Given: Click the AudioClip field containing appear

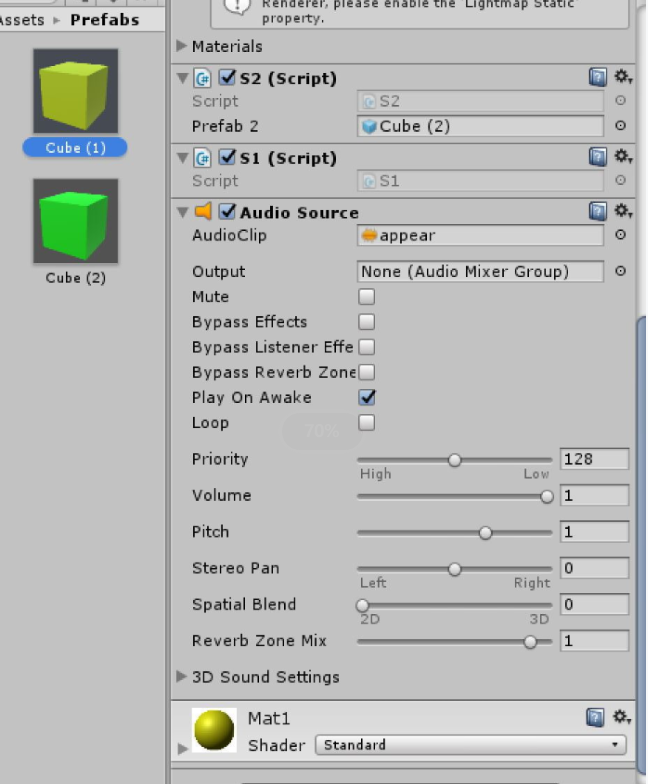Looking at the screenshot, I should pyautogui.click(x=480, y=235).
